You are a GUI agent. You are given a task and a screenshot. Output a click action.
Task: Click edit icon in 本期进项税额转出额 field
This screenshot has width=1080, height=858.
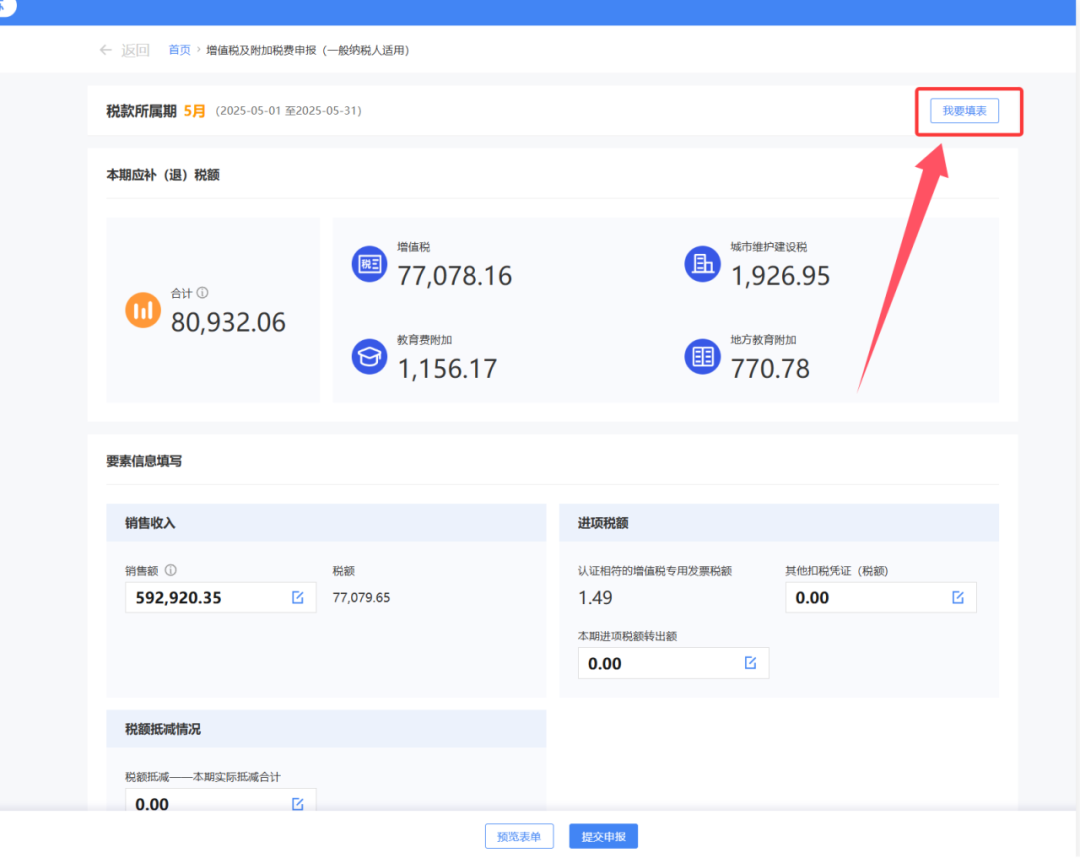click(751, 663)
